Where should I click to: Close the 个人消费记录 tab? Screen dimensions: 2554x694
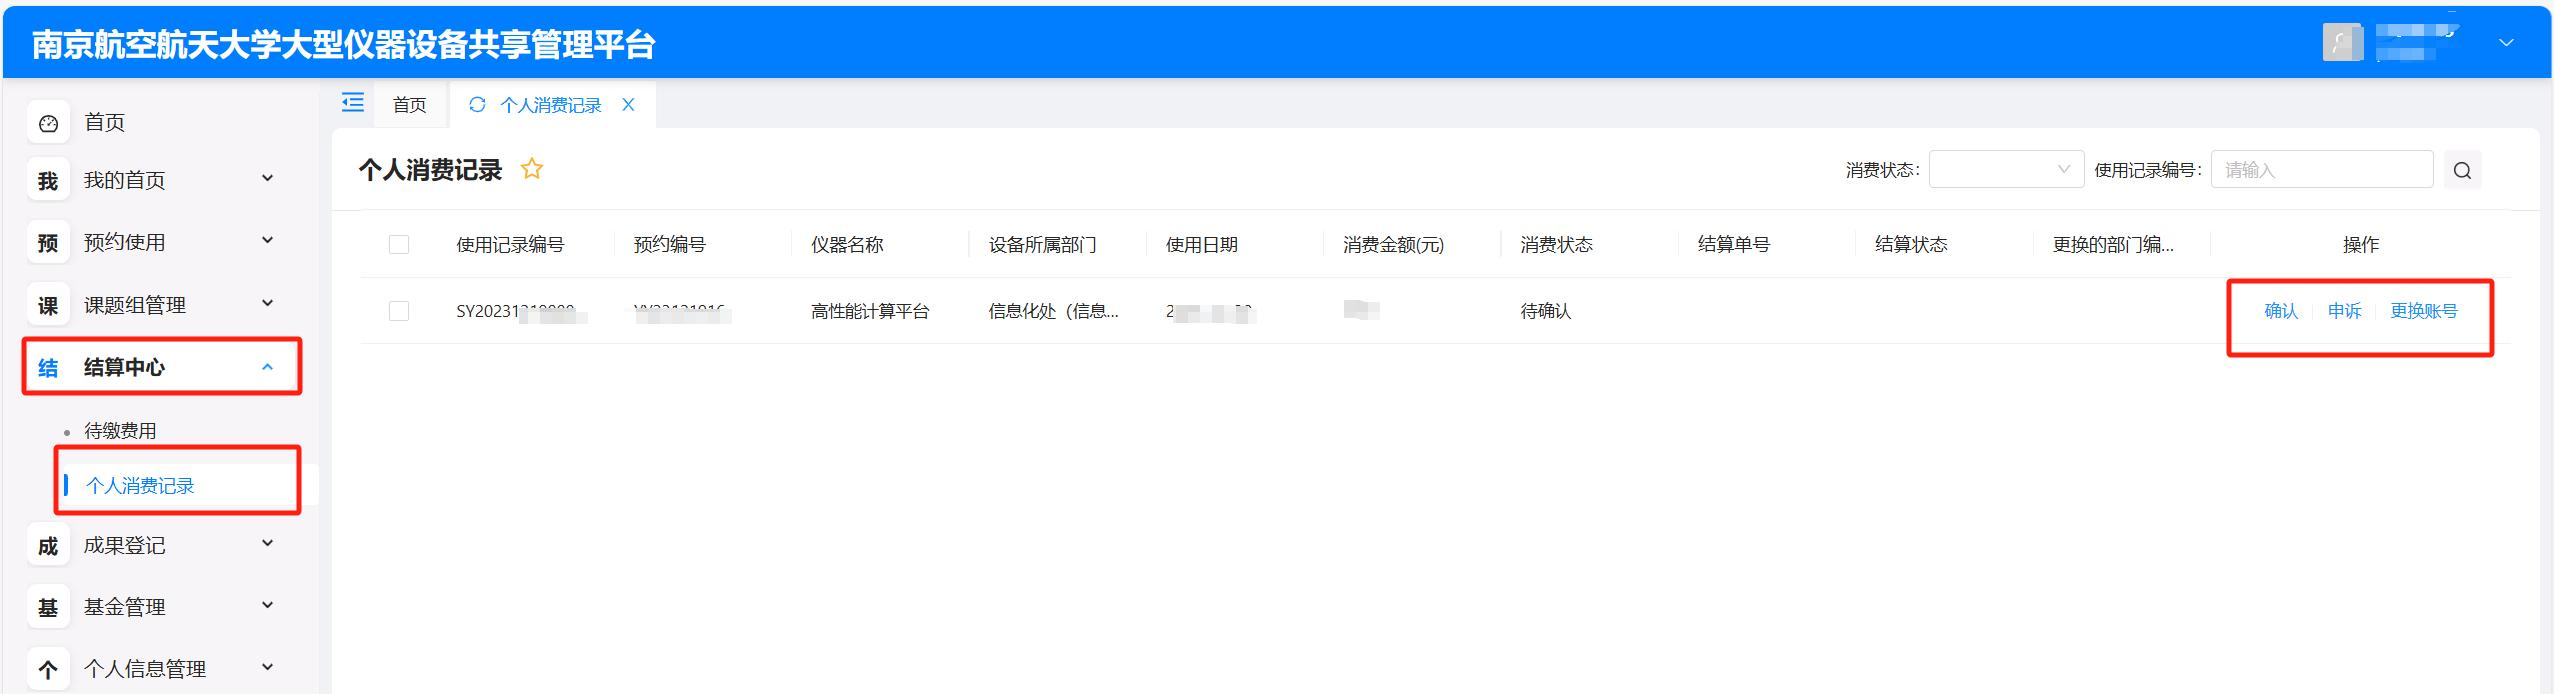click(628, 105)
